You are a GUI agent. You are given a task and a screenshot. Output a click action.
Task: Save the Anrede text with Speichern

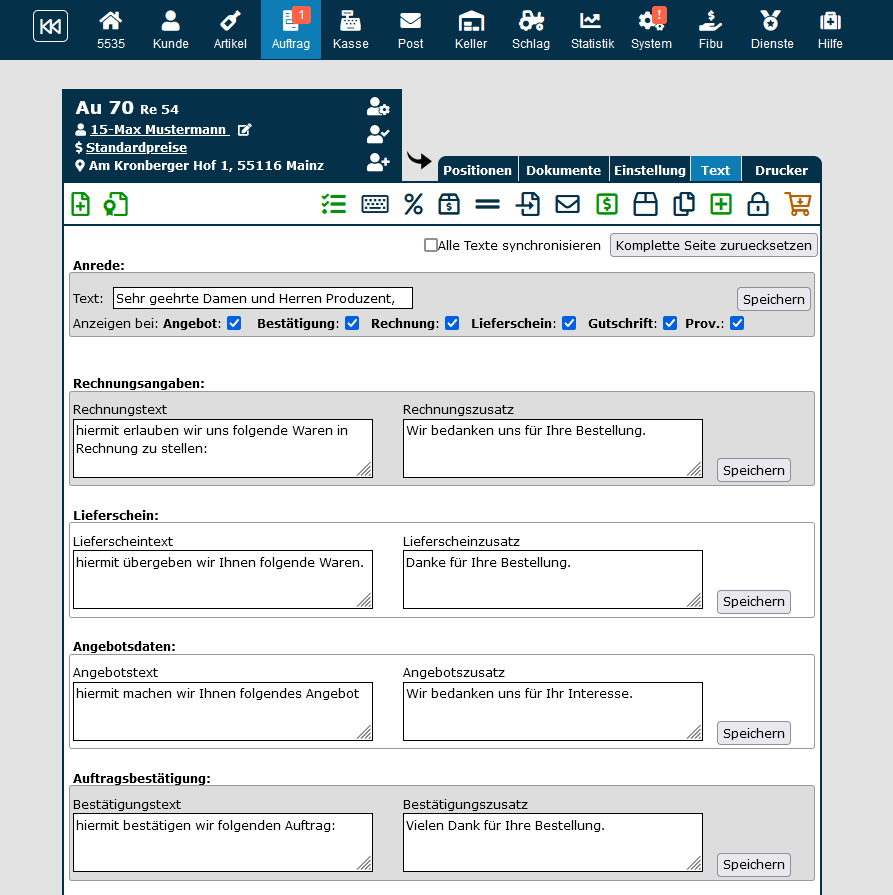773,299
